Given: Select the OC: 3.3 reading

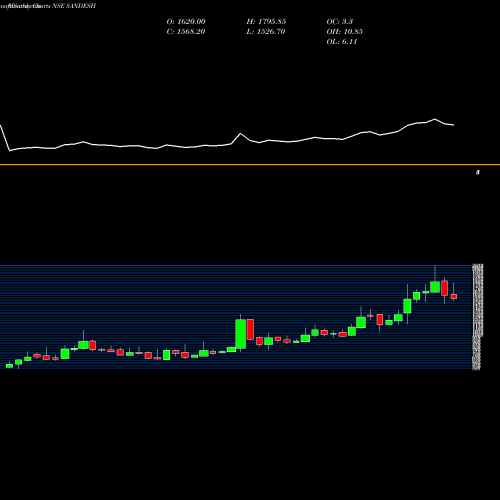Looking at the screenshot, I should point(340,22).
